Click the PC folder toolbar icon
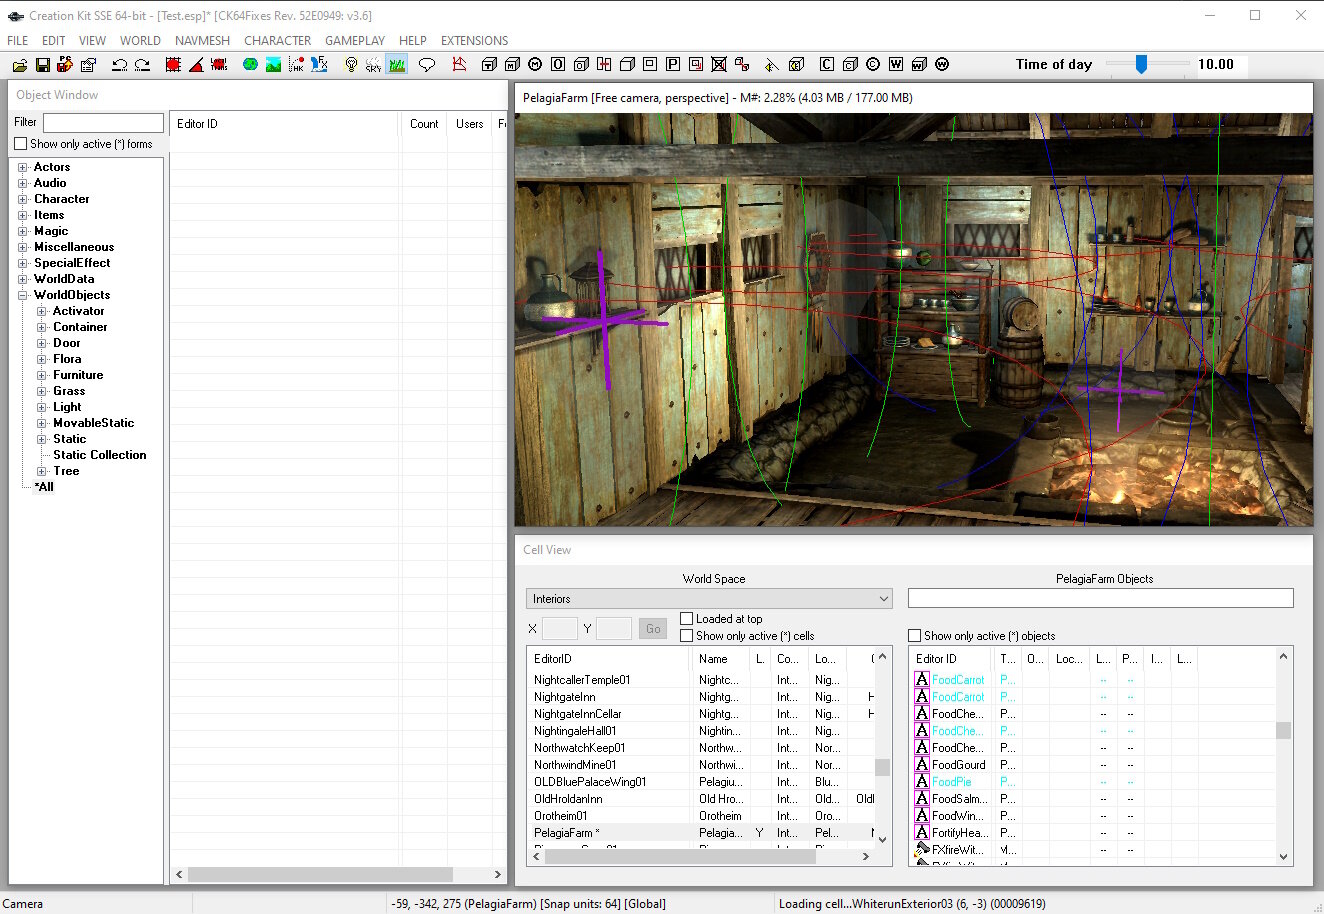 pos(65,65)
